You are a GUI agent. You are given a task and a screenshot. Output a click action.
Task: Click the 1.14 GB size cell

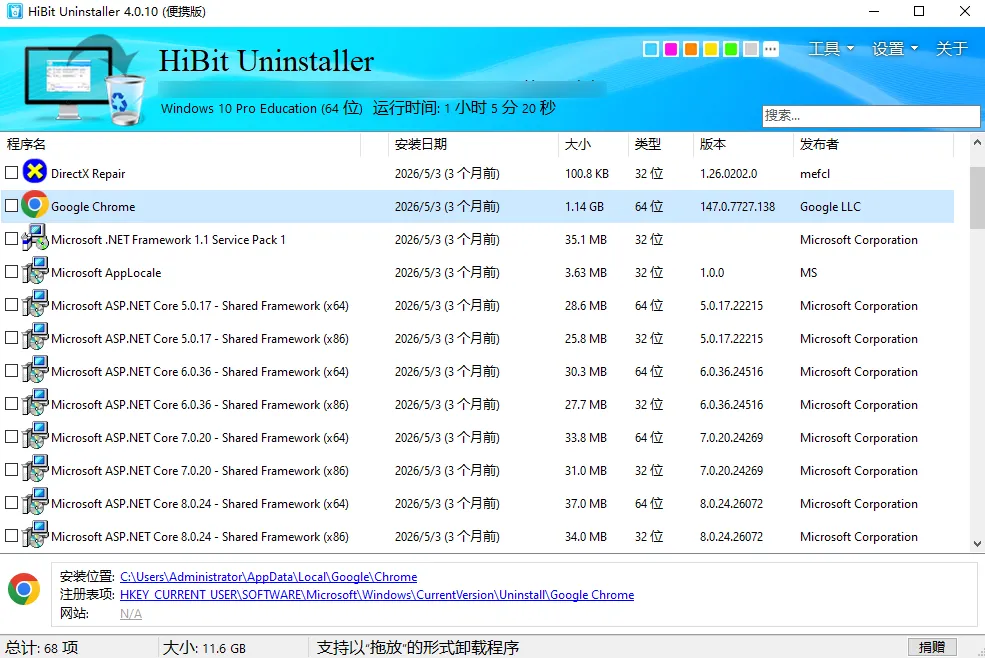(584, 207)
